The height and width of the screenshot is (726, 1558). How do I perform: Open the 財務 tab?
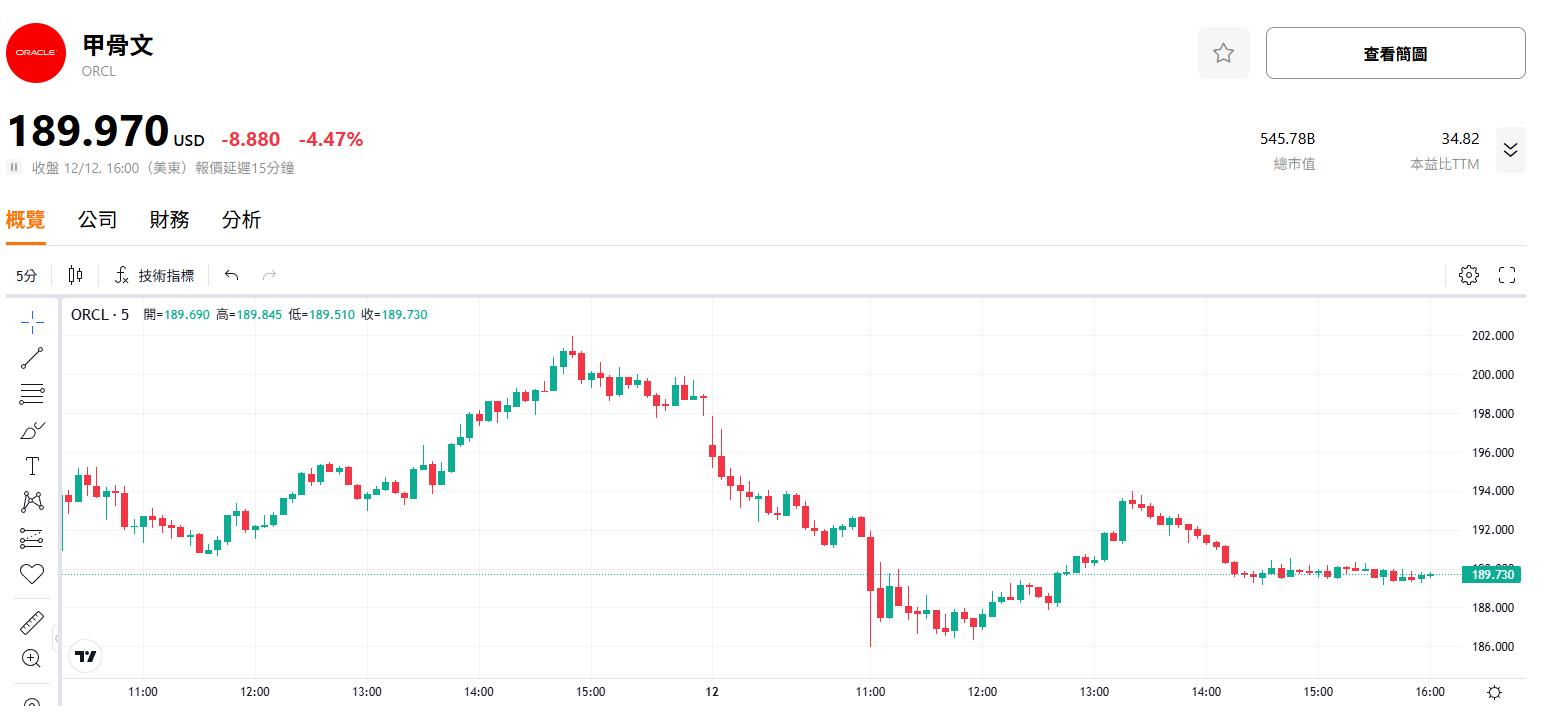[x=169, y=220]
